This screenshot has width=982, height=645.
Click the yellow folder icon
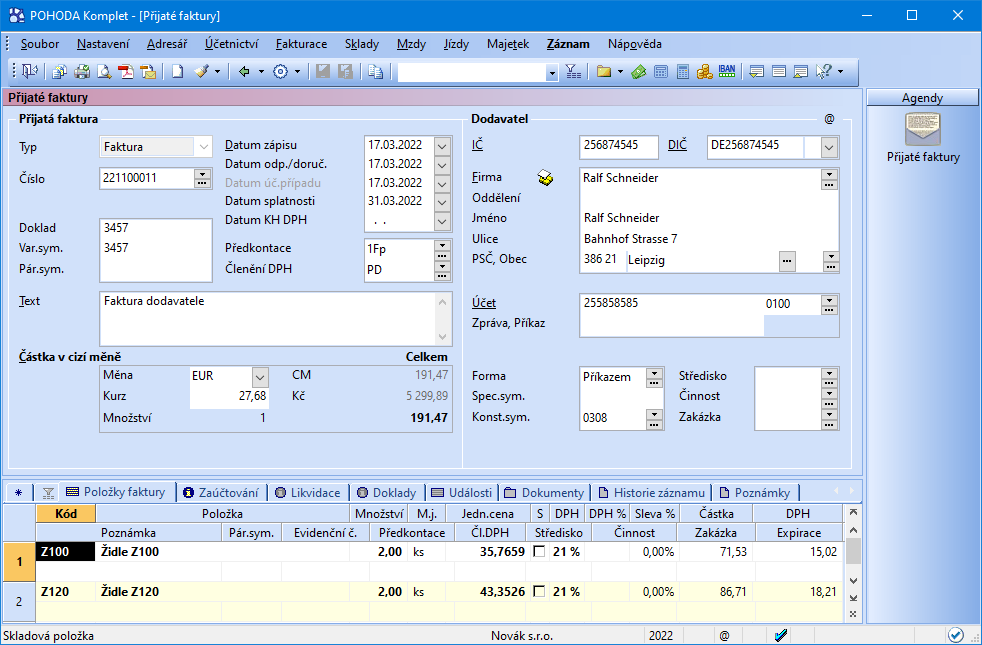tap(604, 71)
